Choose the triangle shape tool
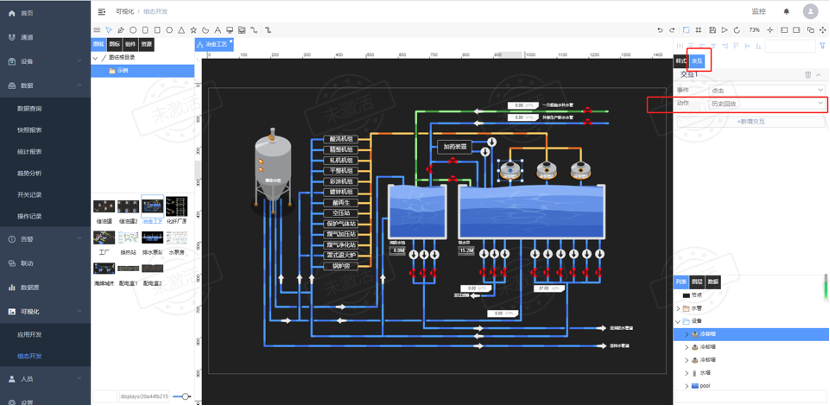This screenshot has height=406, width=830. coord(180,30)
